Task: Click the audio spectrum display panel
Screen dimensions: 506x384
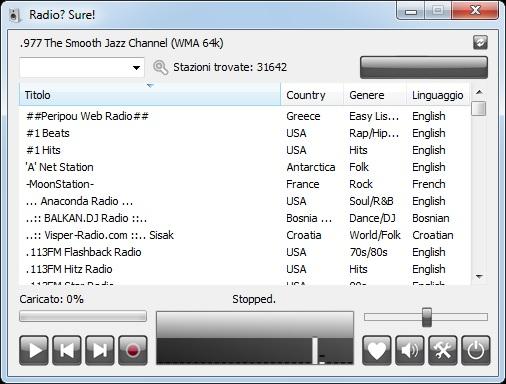Action: point(255,338)
